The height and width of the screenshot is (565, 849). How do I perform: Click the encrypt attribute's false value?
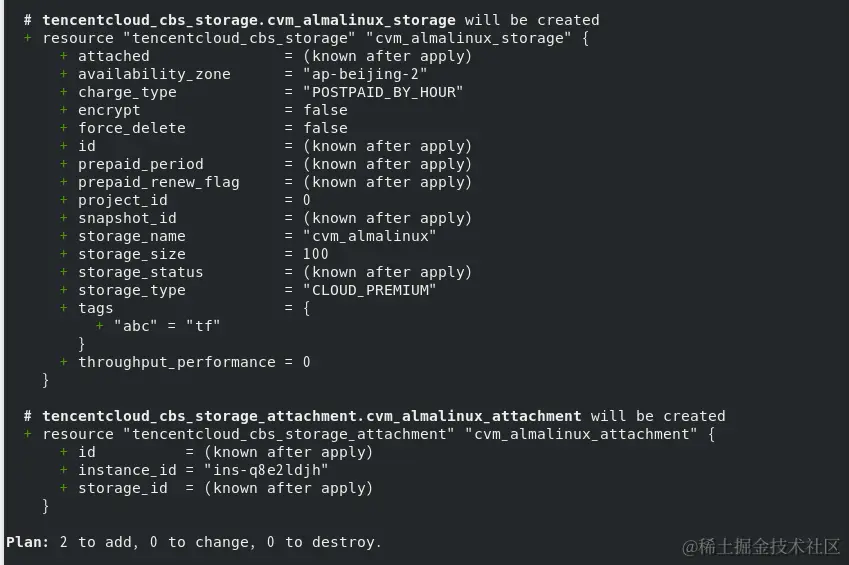click(x=325, y=110)
